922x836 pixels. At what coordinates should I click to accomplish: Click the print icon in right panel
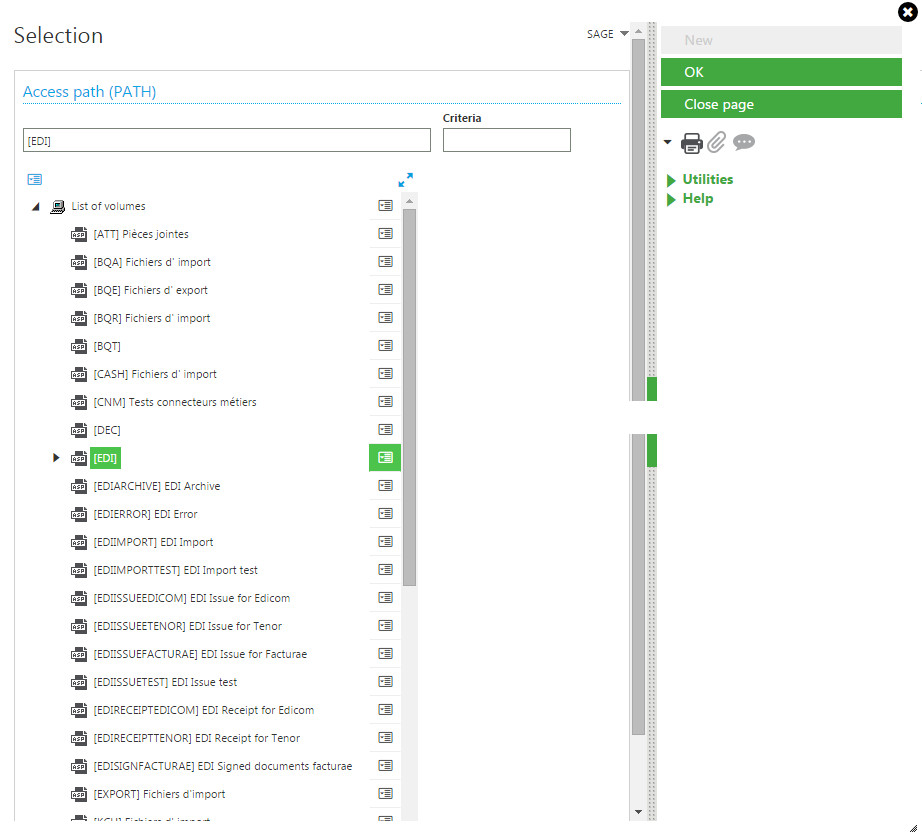point(691,143)
